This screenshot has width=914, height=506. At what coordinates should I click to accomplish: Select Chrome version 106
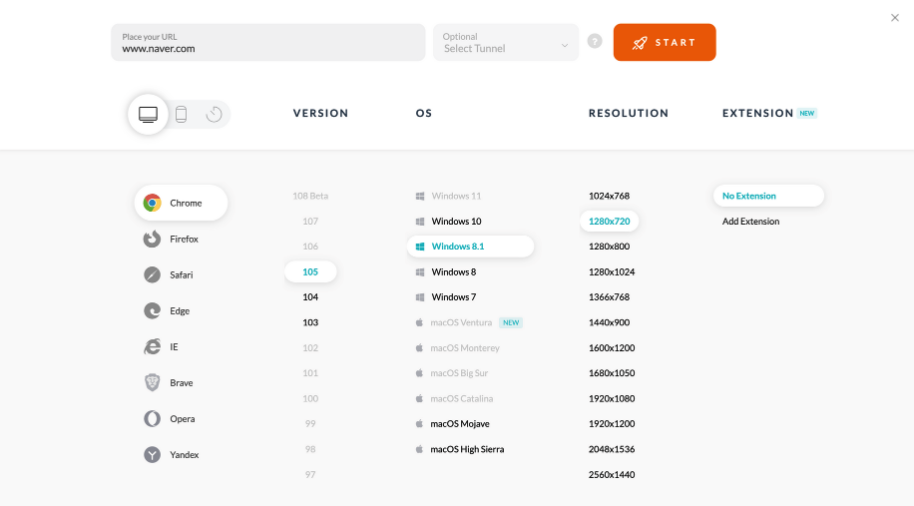[310, 247]
